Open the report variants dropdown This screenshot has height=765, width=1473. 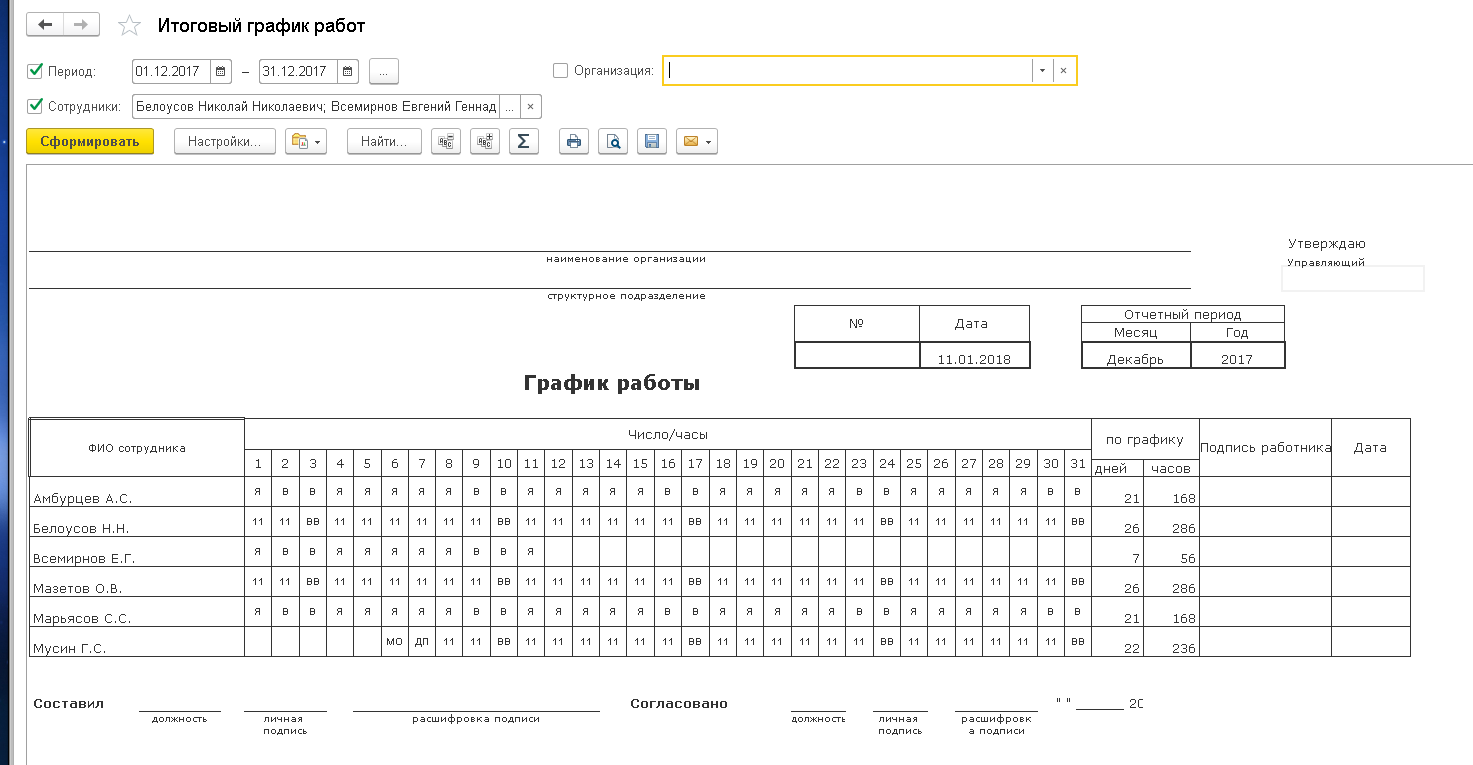(x=306, y=142)
